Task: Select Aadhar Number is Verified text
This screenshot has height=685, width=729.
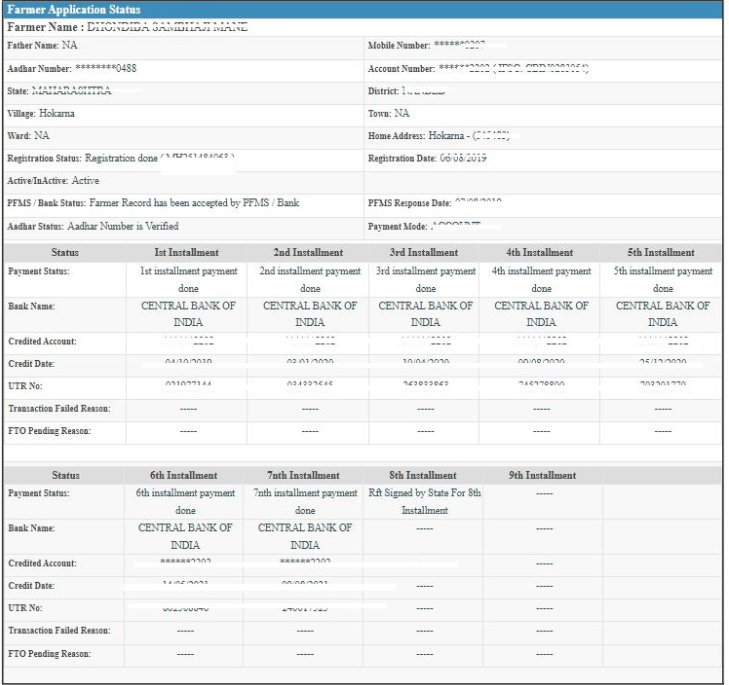Action: coord(123,226)
